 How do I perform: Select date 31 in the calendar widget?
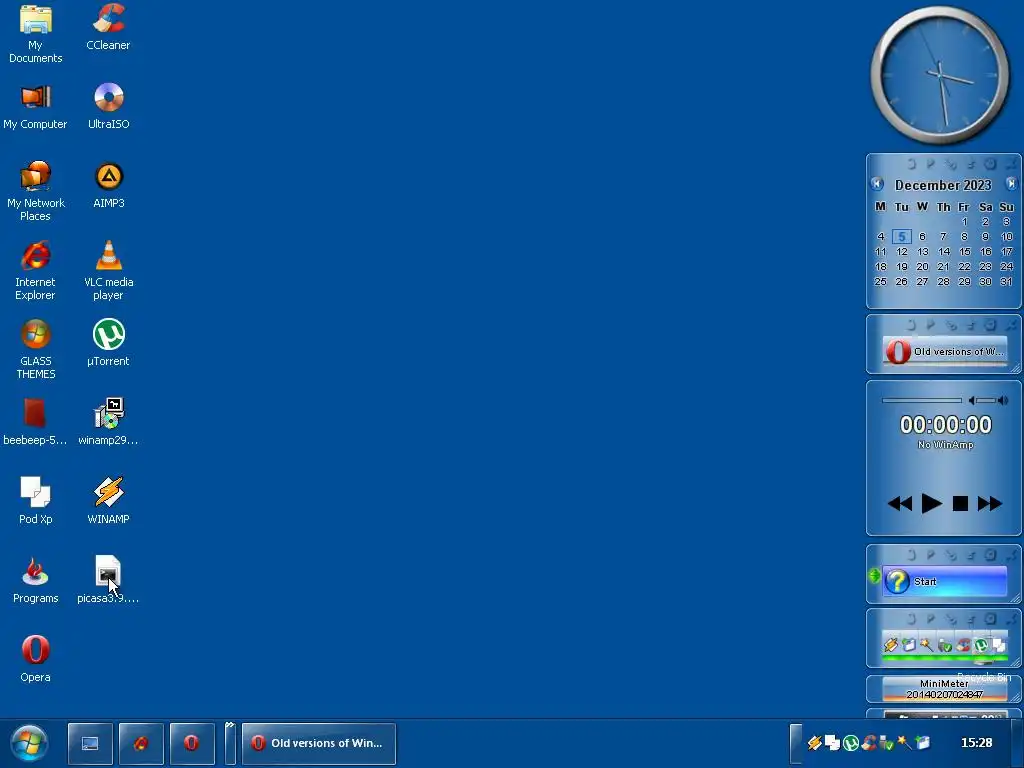point(1006,281)
